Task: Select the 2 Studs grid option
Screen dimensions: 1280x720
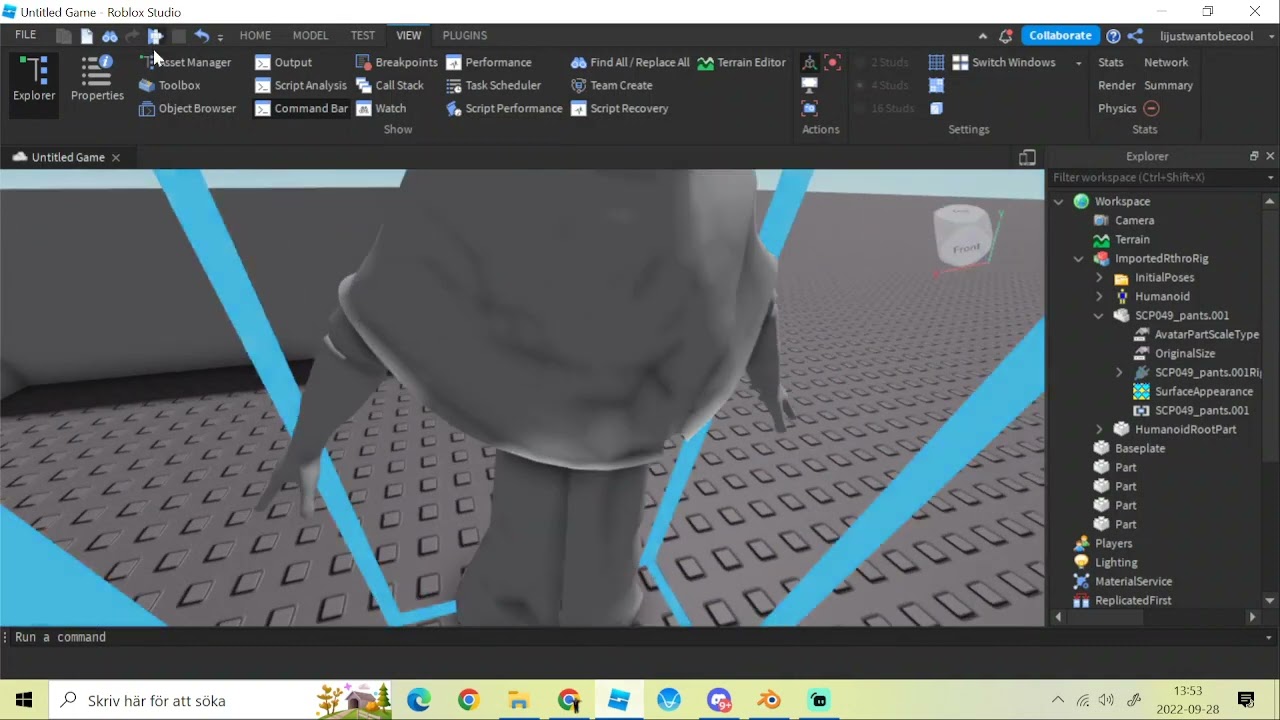Action: click(x=881, y=62)
